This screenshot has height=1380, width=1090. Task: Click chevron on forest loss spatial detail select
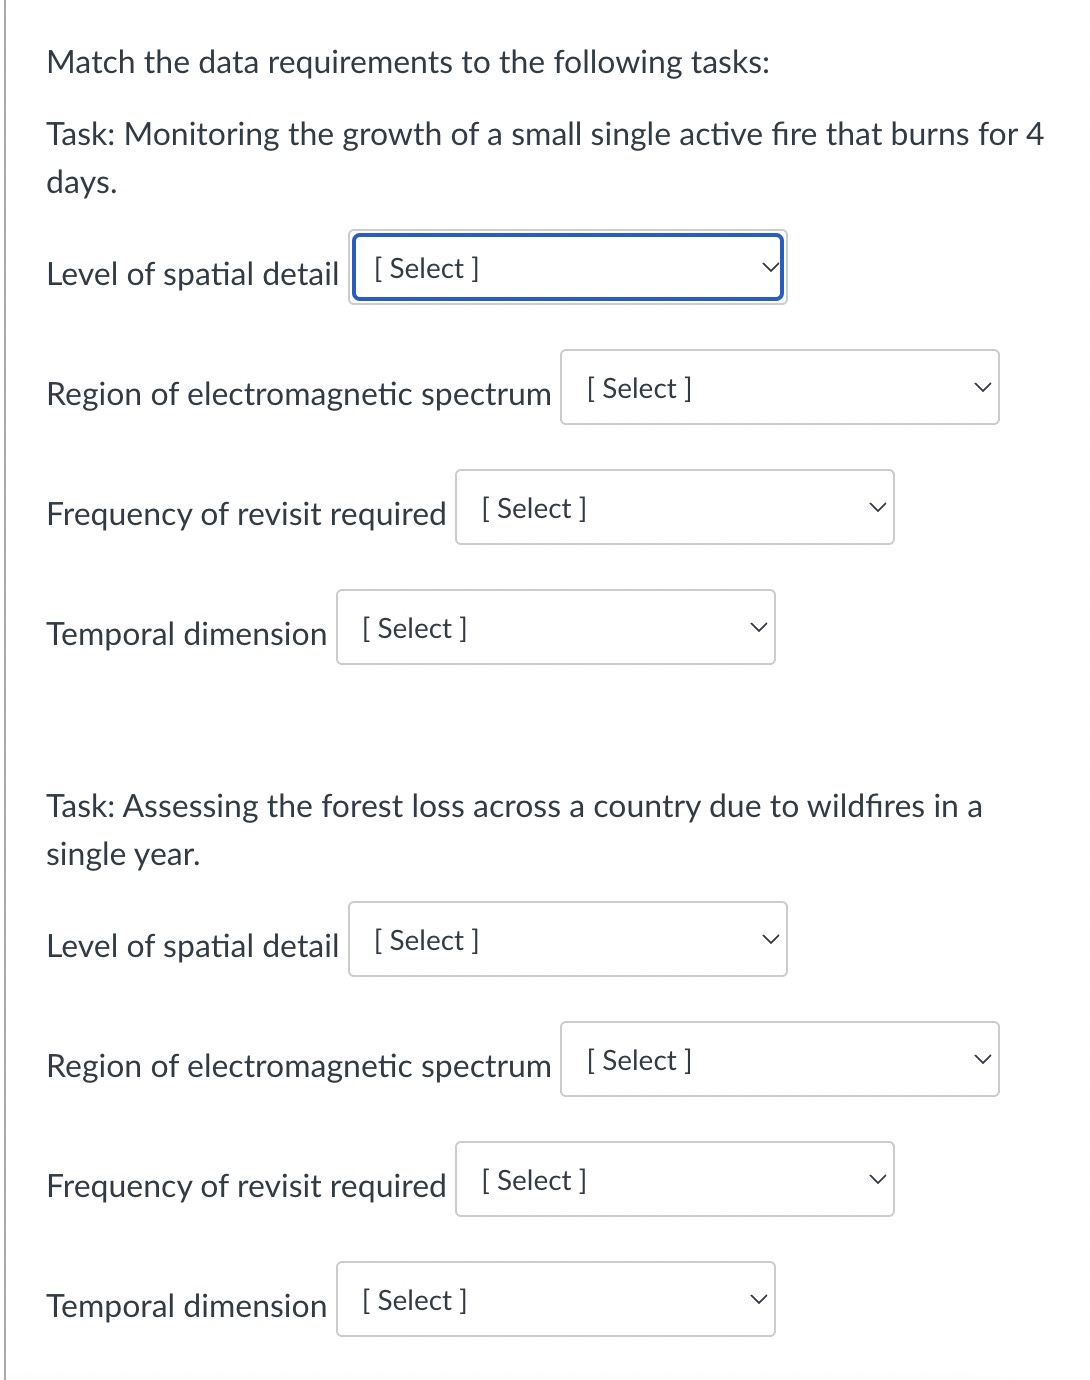point(770,939)
